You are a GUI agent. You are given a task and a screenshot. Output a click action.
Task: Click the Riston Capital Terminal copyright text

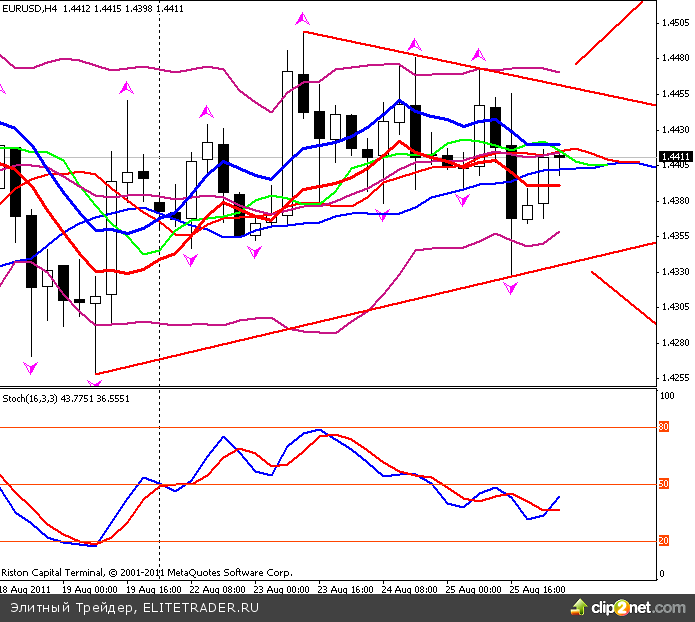146,573
